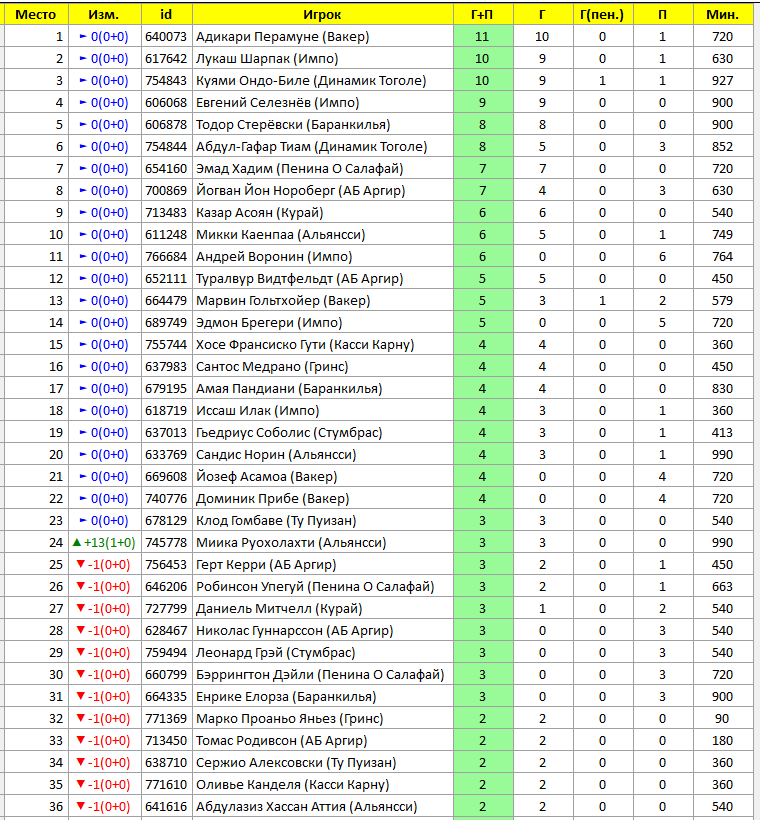Select player Амая Пандиани (Баранкилья)
This screenshot has height=820, width=760.
[289, 388]
